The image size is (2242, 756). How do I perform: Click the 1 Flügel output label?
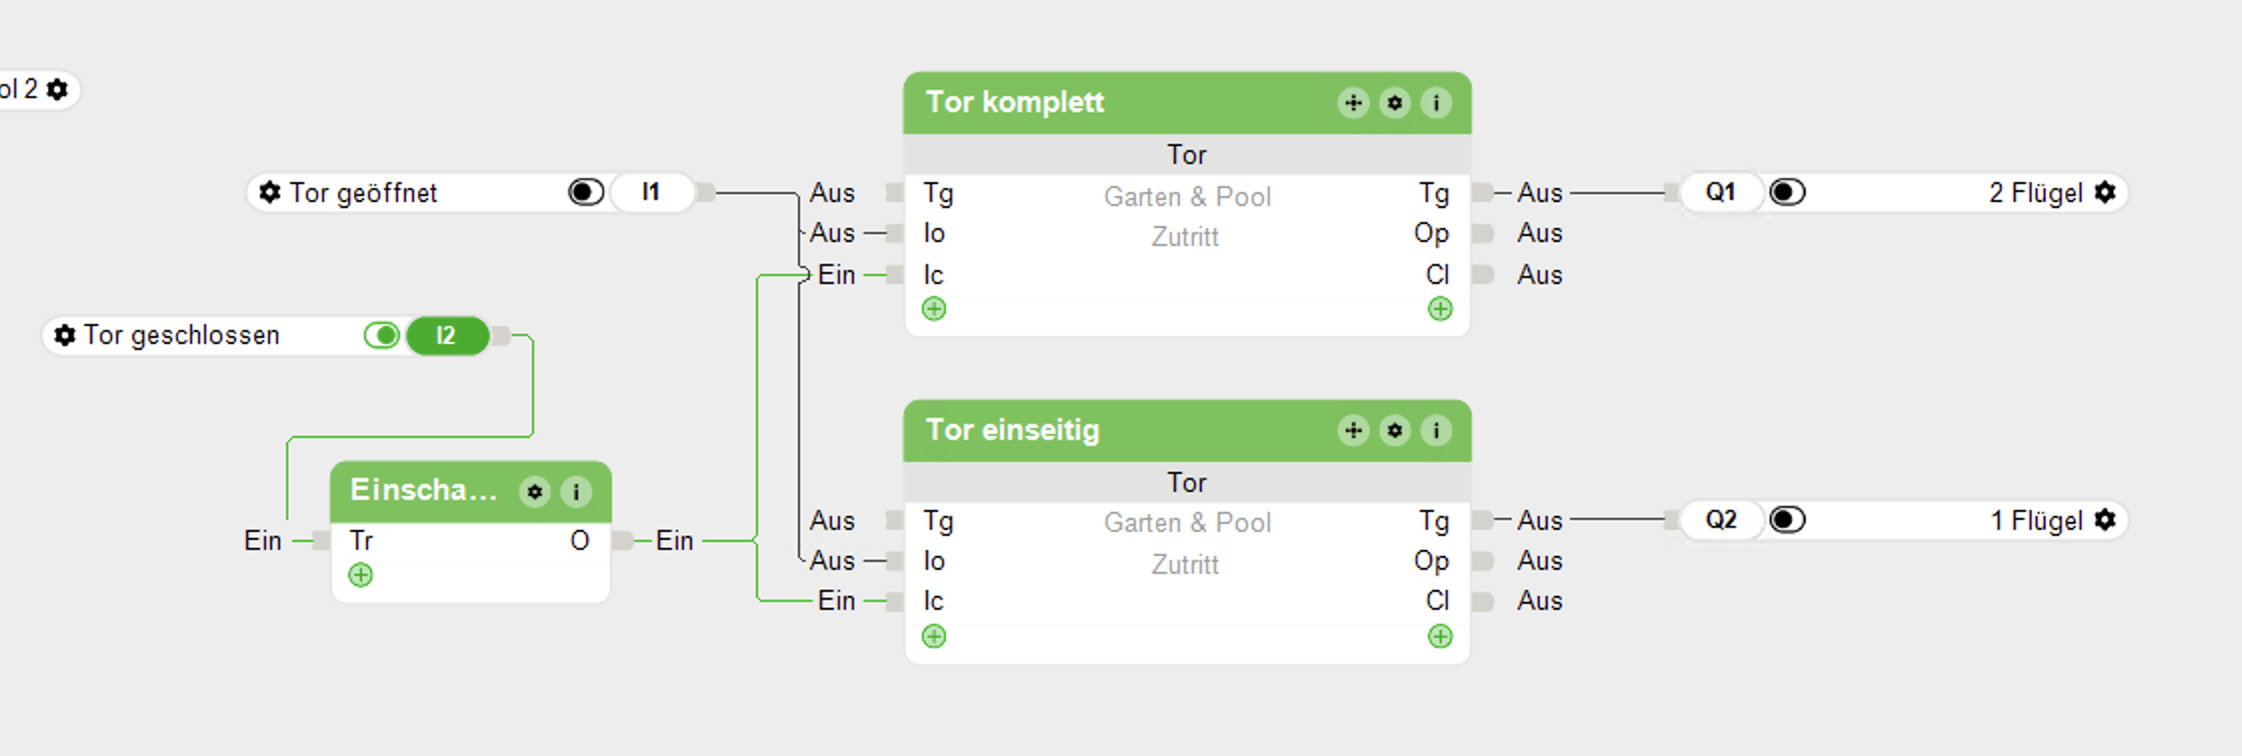click(x=2036, y=520)
